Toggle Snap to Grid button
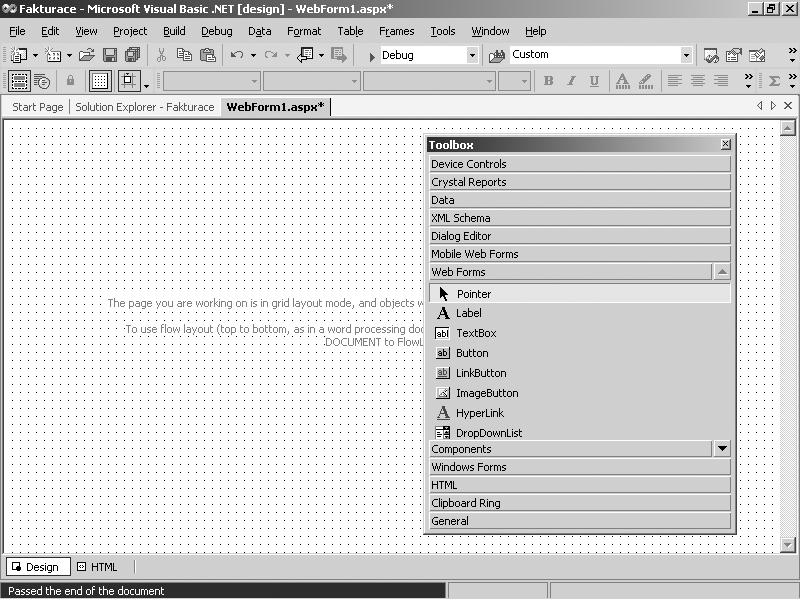 pyautogui.click(x=129, y=81)
